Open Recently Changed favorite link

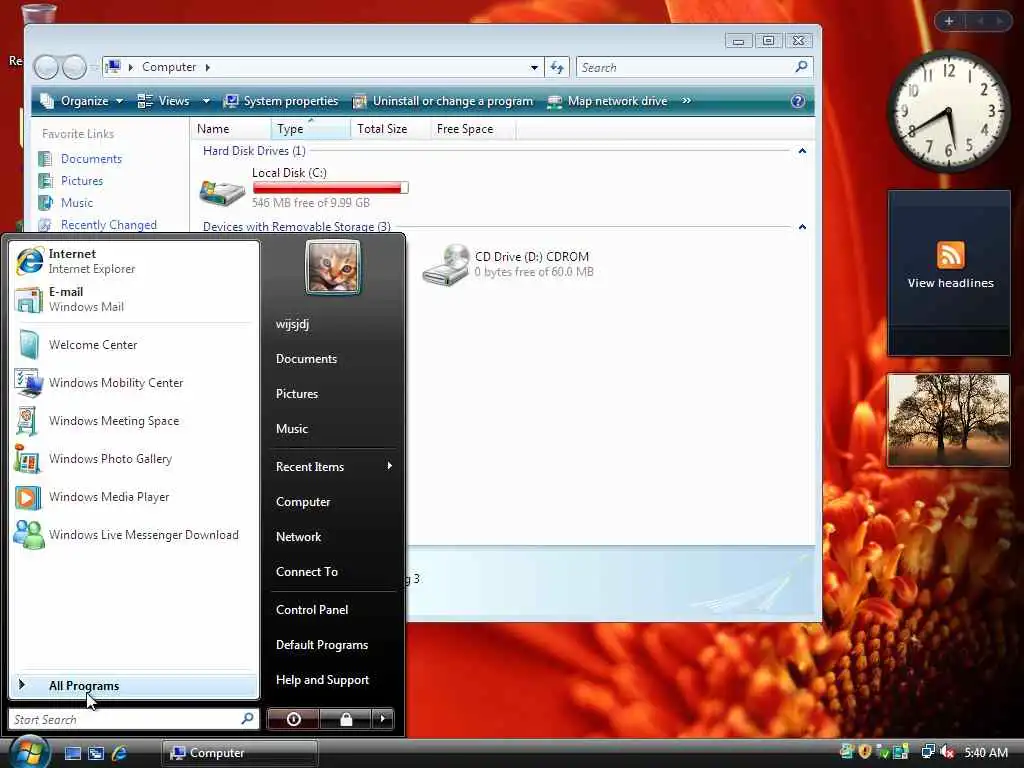coord(108,225)
